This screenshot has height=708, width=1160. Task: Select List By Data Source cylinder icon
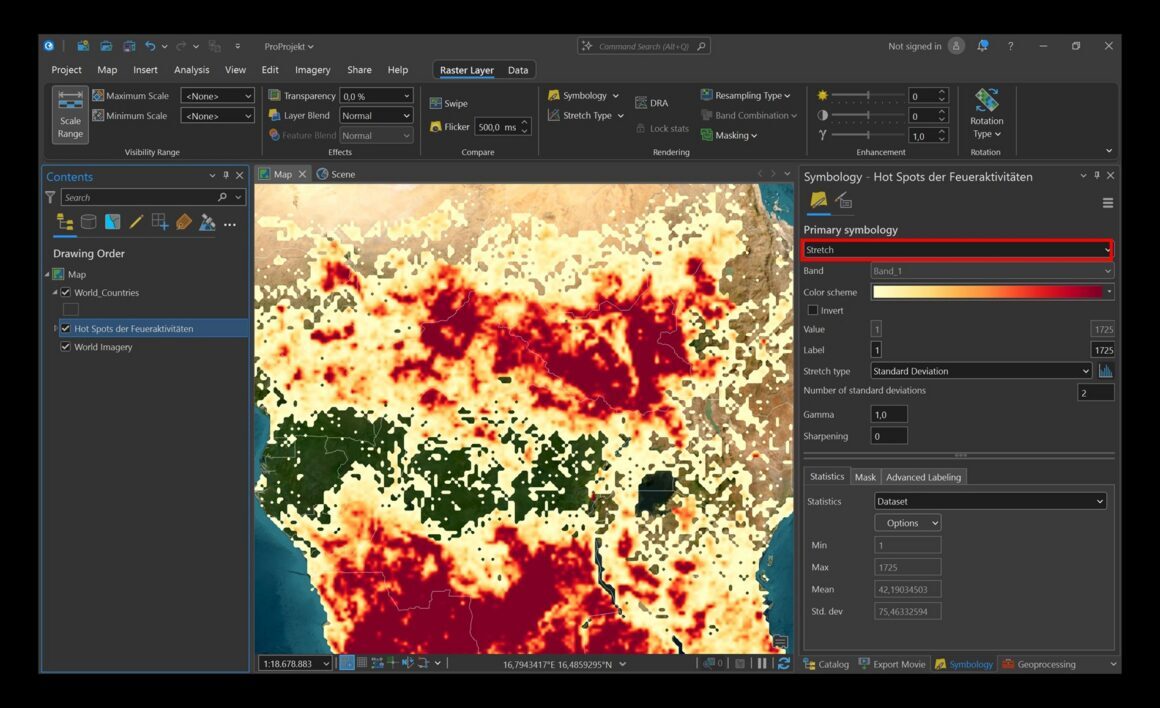[89, 222]
